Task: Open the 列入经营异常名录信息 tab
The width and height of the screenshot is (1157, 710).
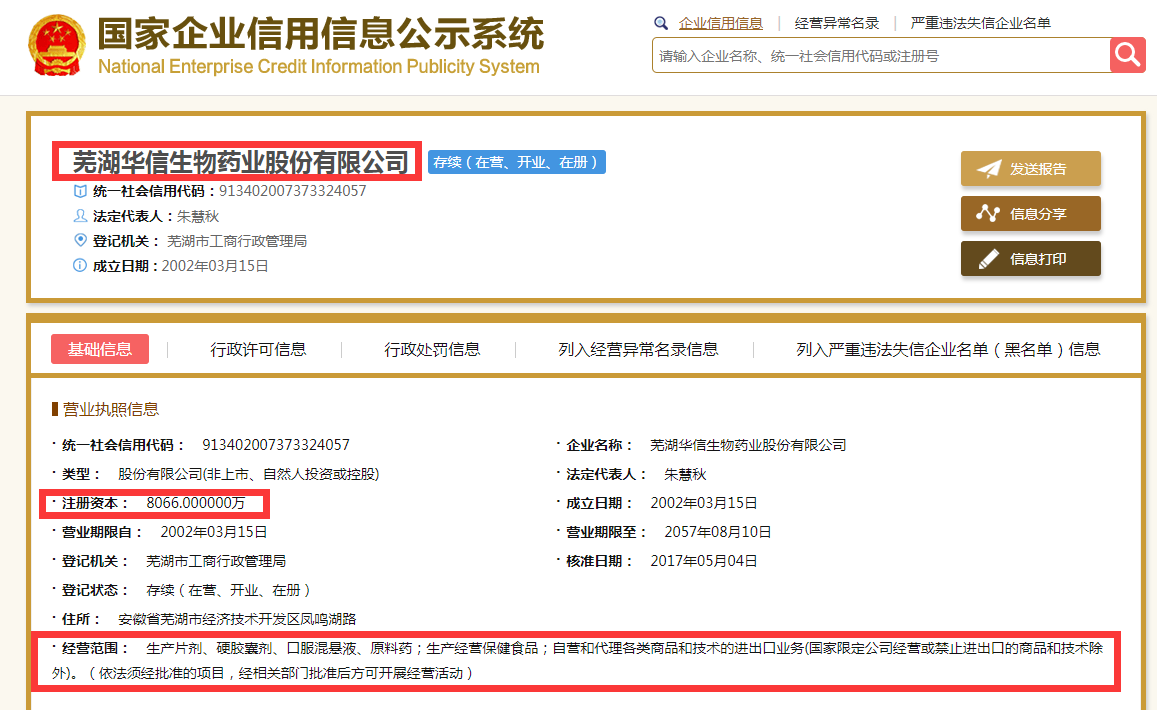Action: (638, 349)
